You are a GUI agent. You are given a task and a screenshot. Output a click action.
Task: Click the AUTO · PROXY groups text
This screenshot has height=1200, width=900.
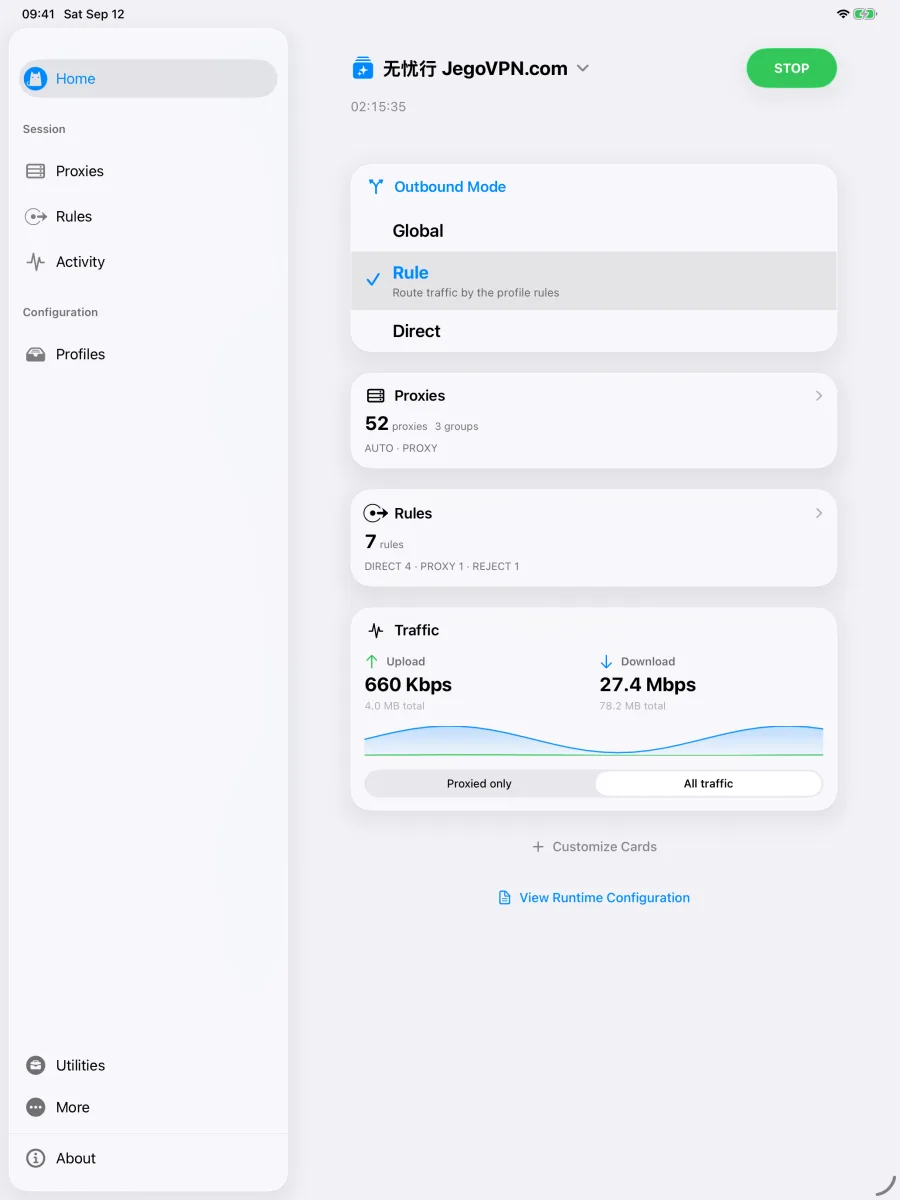[x=401, y=448]
